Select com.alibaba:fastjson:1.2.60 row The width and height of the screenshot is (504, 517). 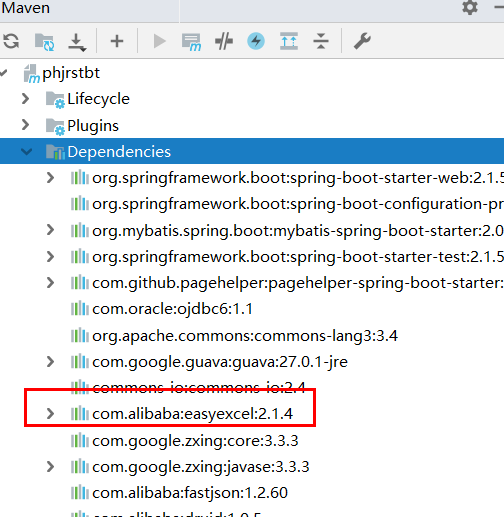click(252, 493)
